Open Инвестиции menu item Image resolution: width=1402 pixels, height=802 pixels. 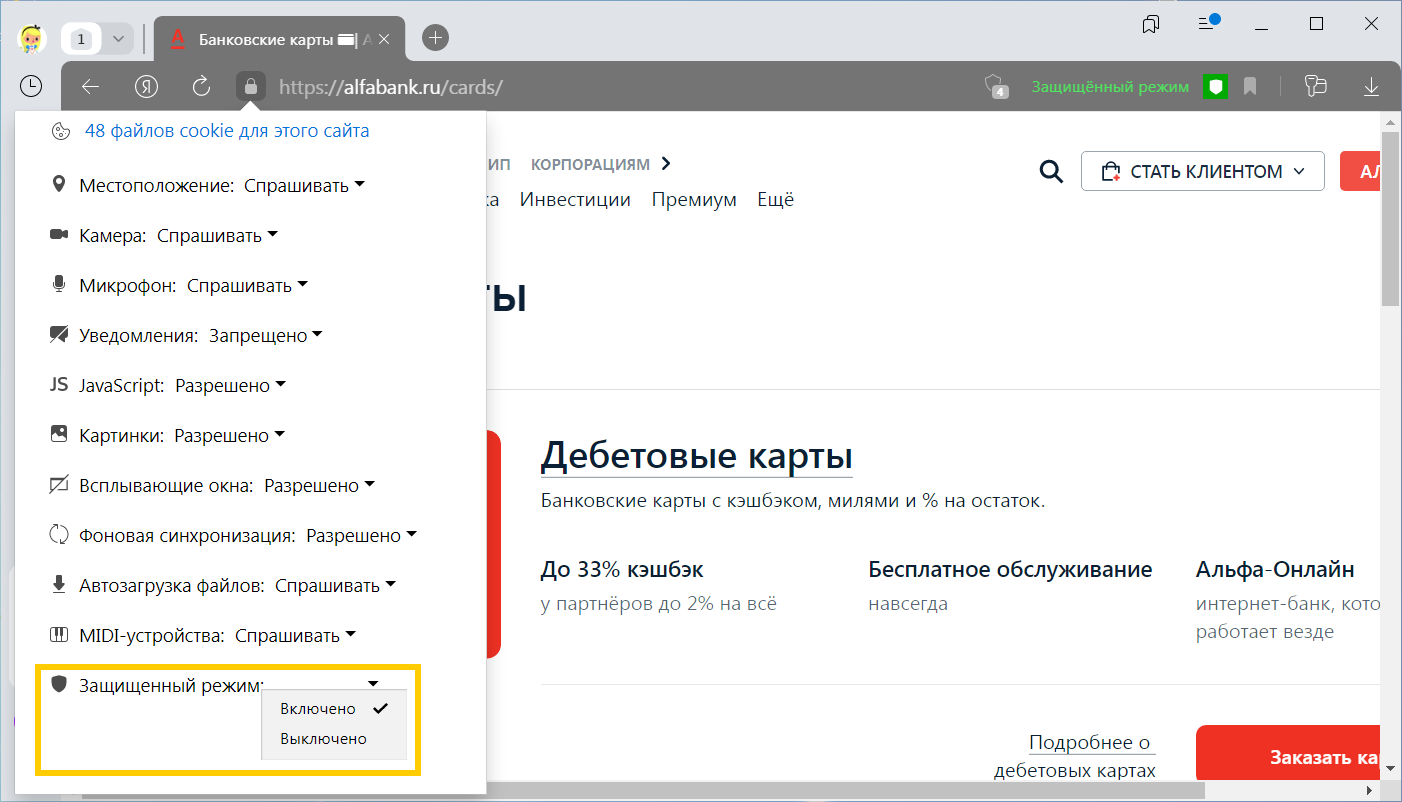point(575,199)
